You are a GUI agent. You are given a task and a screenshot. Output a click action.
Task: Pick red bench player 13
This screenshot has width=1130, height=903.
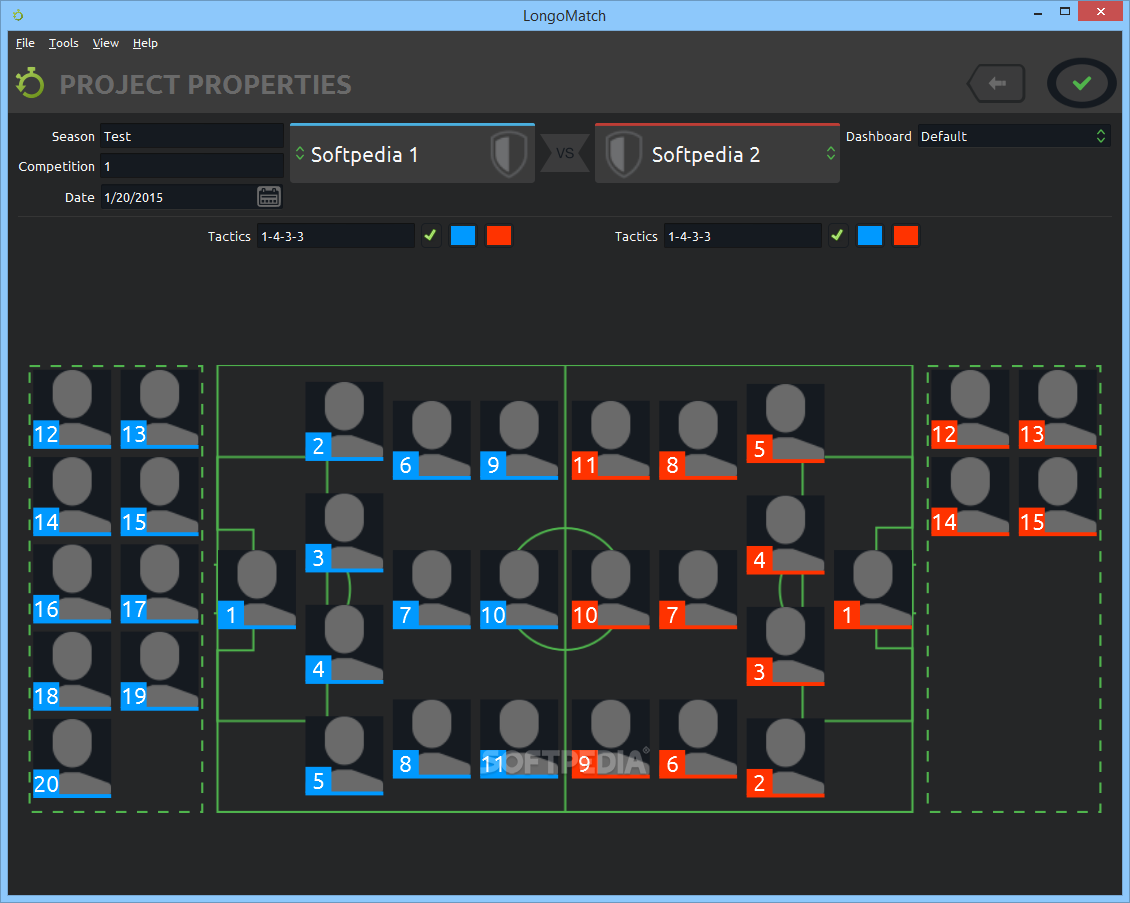tap(1057, 409)
